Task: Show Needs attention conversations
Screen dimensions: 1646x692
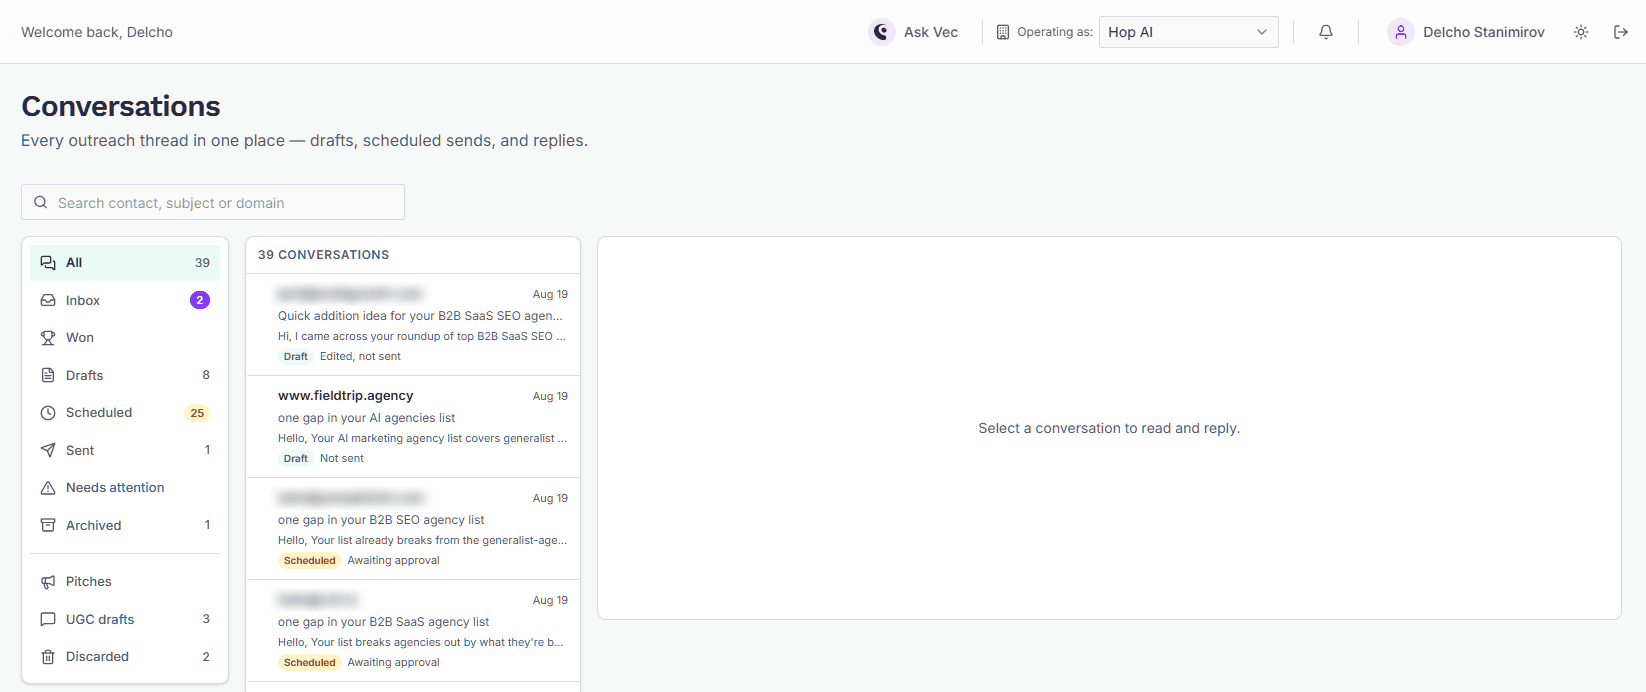Action: (x=125, y=488)
